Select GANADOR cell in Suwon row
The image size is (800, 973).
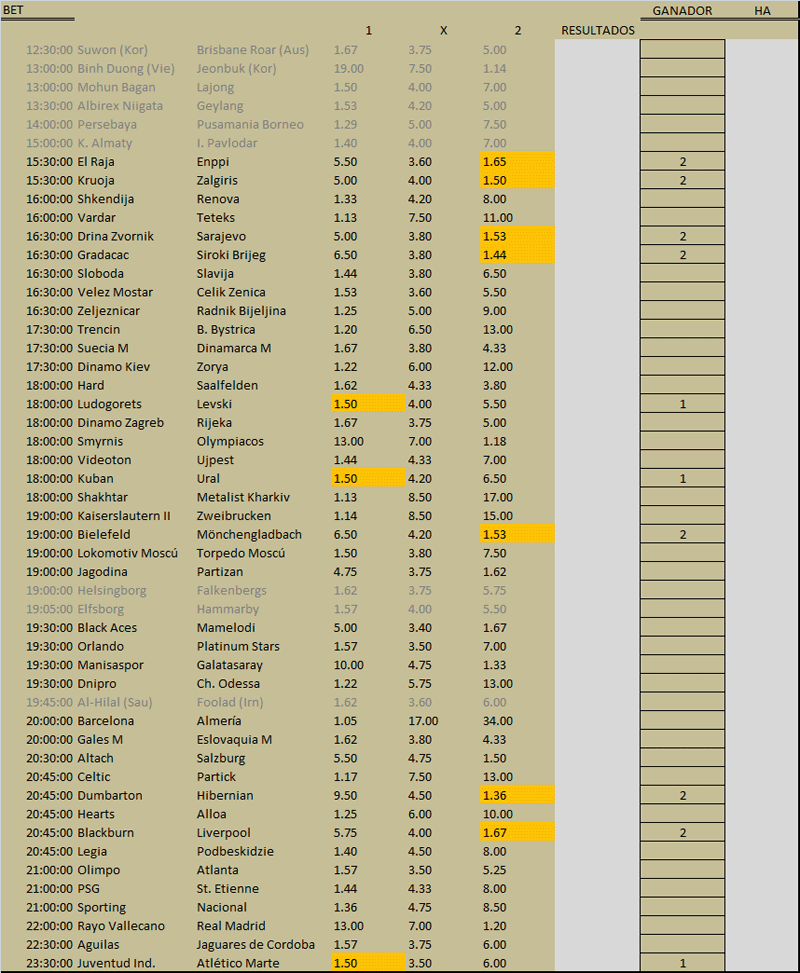683,49
